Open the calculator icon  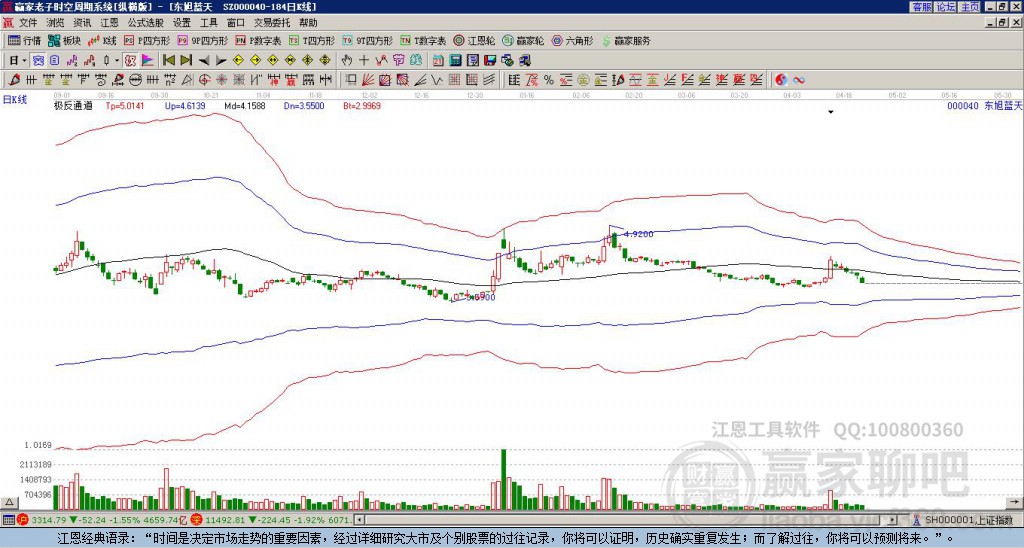click(455, 61)
